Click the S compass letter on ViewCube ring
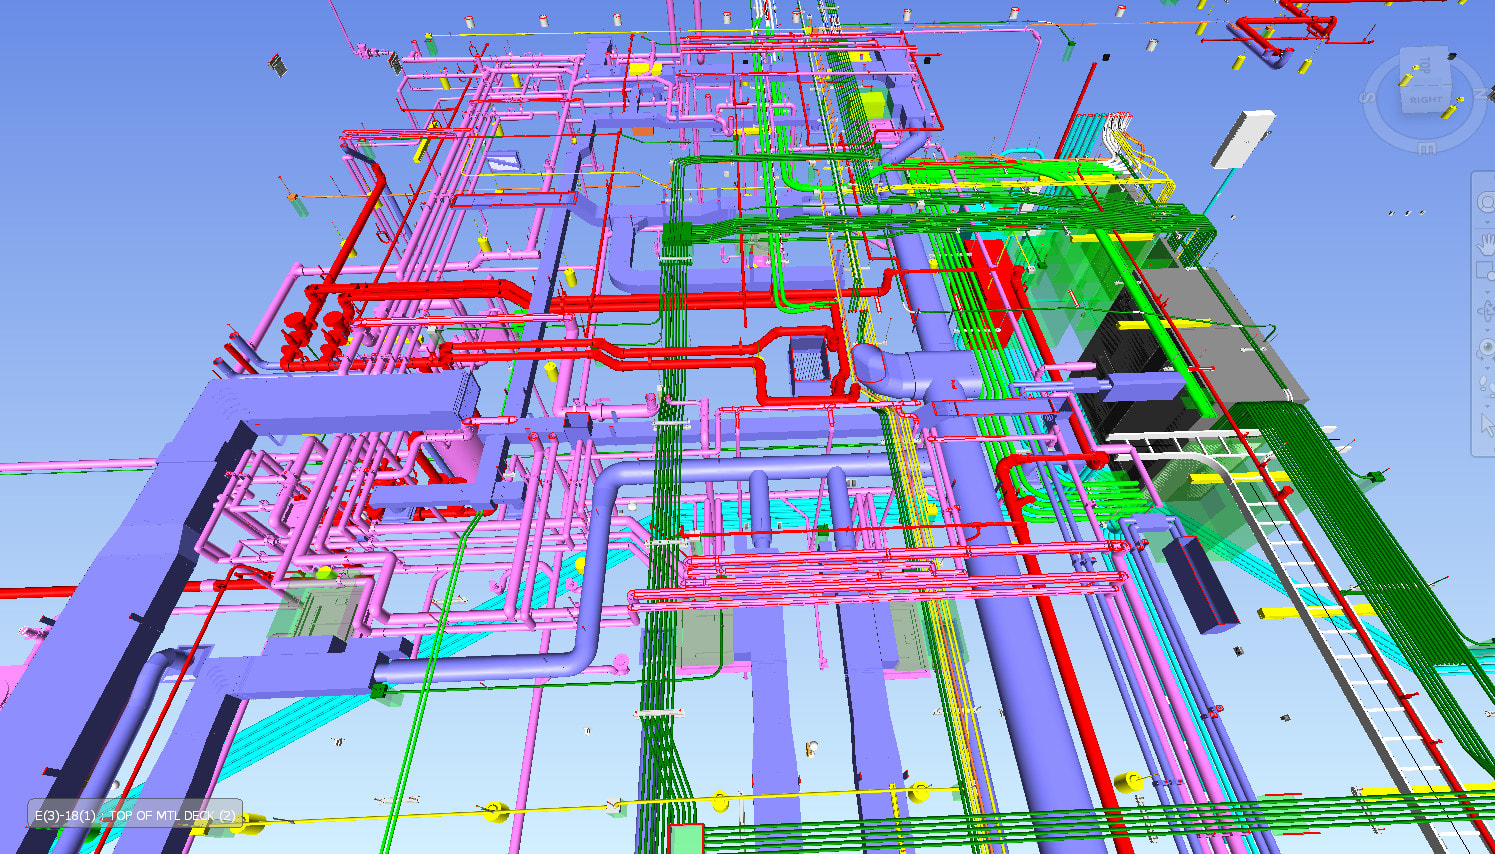 [x=1368, y=97]
